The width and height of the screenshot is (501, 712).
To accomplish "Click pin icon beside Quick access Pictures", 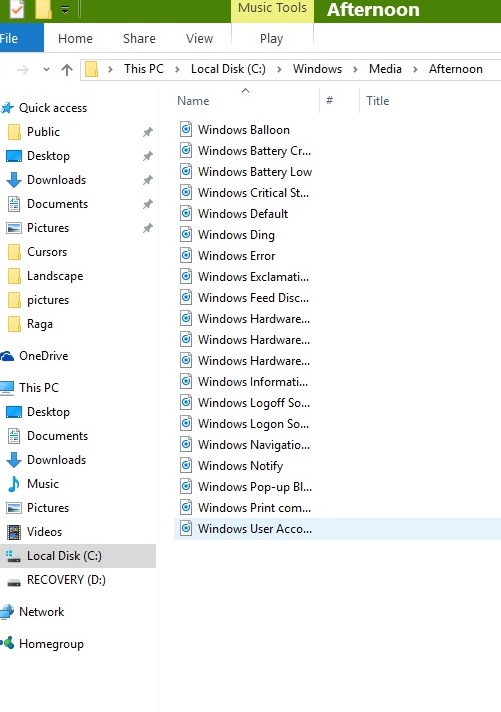I will tap(148, 228).
